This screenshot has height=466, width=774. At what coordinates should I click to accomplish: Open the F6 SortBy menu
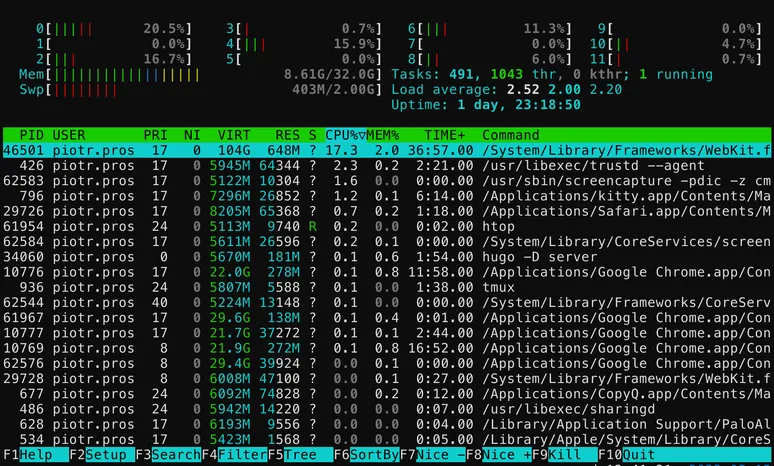[x=366, y=455]
